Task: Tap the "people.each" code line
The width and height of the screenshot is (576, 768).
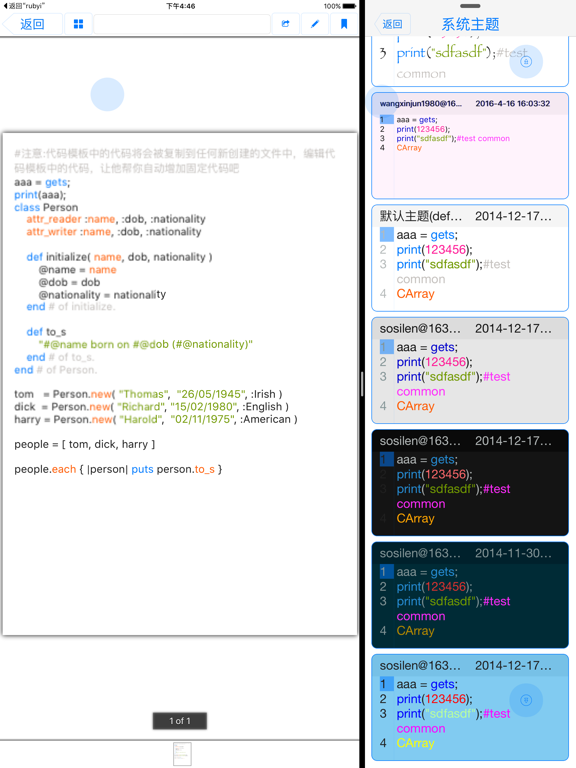Action: (x=118, y=469)
